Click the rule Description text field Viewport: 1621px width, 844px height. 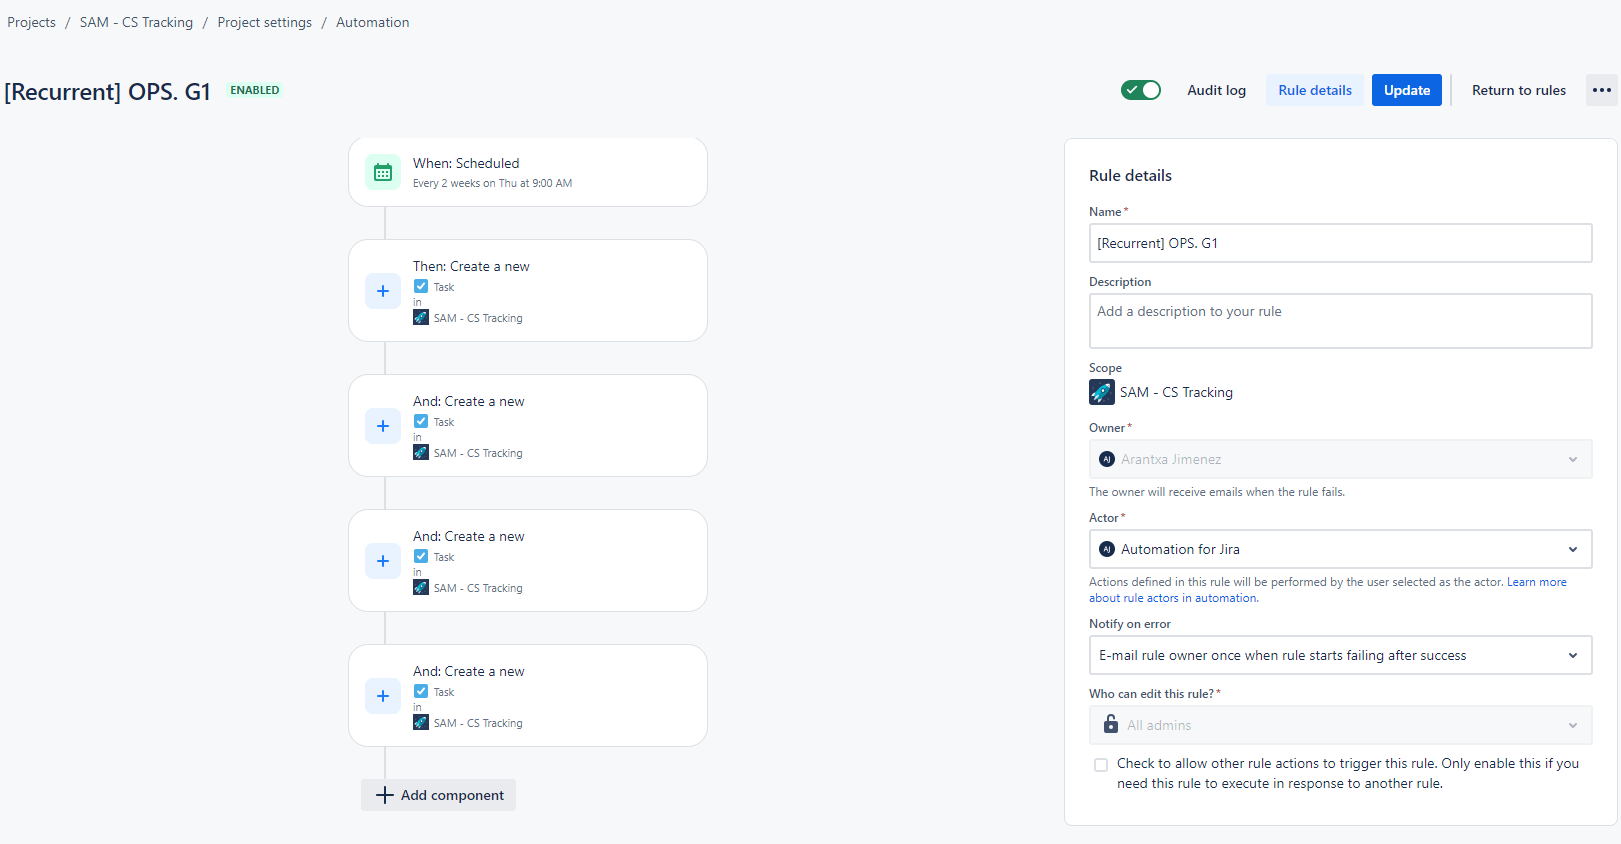(1340, 321)
